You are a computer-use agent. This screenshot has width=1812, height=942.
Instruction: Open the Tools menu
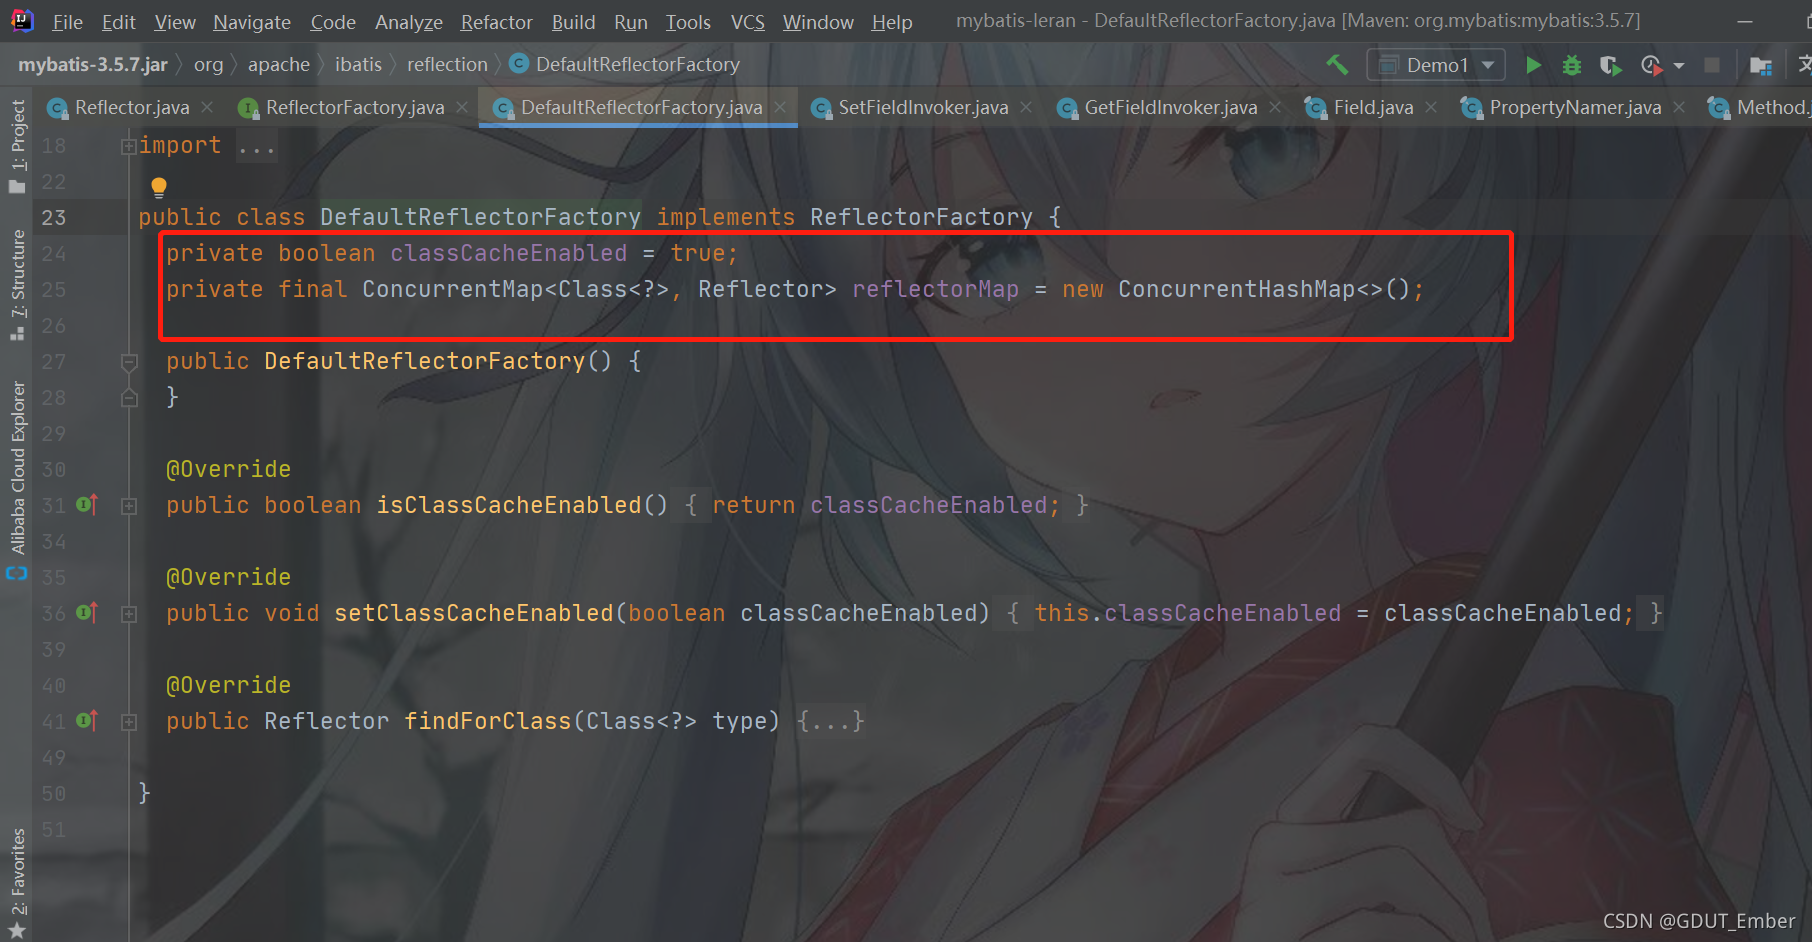coord(688,22)
